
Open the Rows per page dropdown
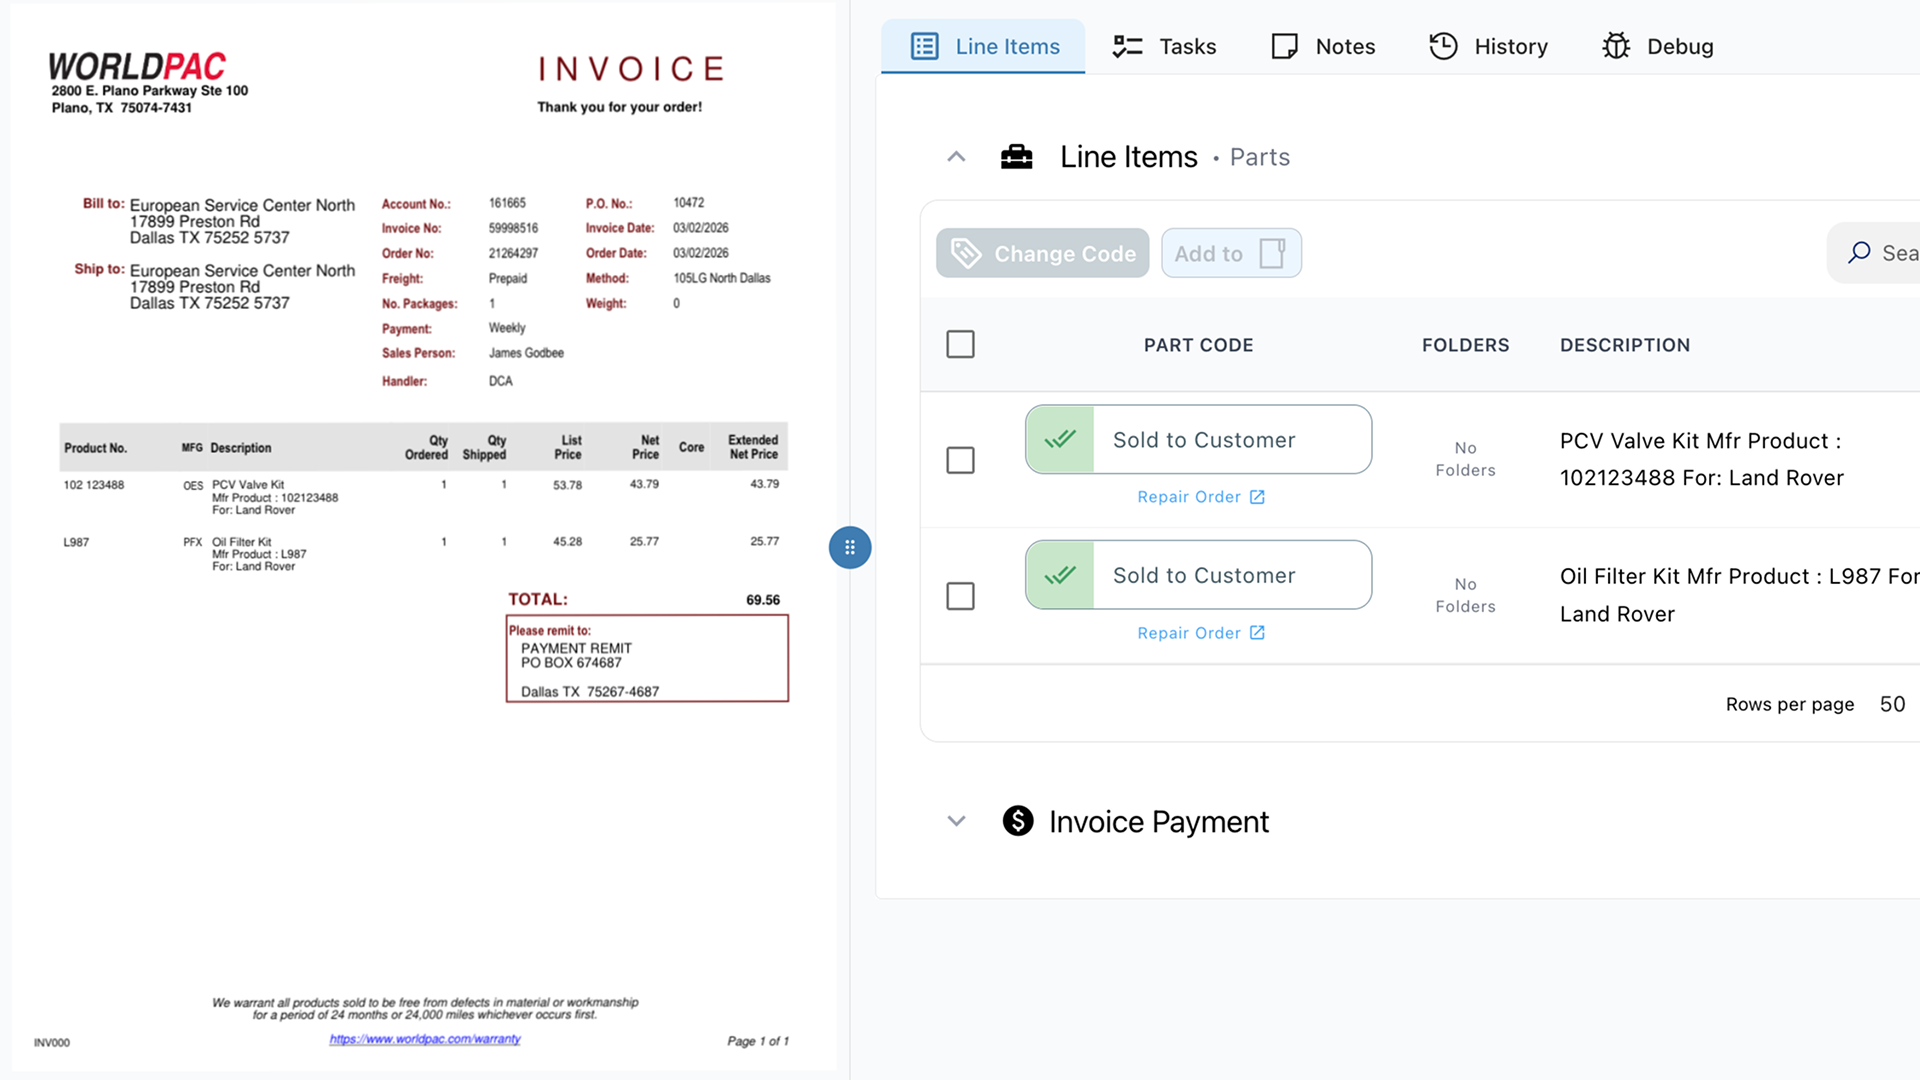point(1892,704)
